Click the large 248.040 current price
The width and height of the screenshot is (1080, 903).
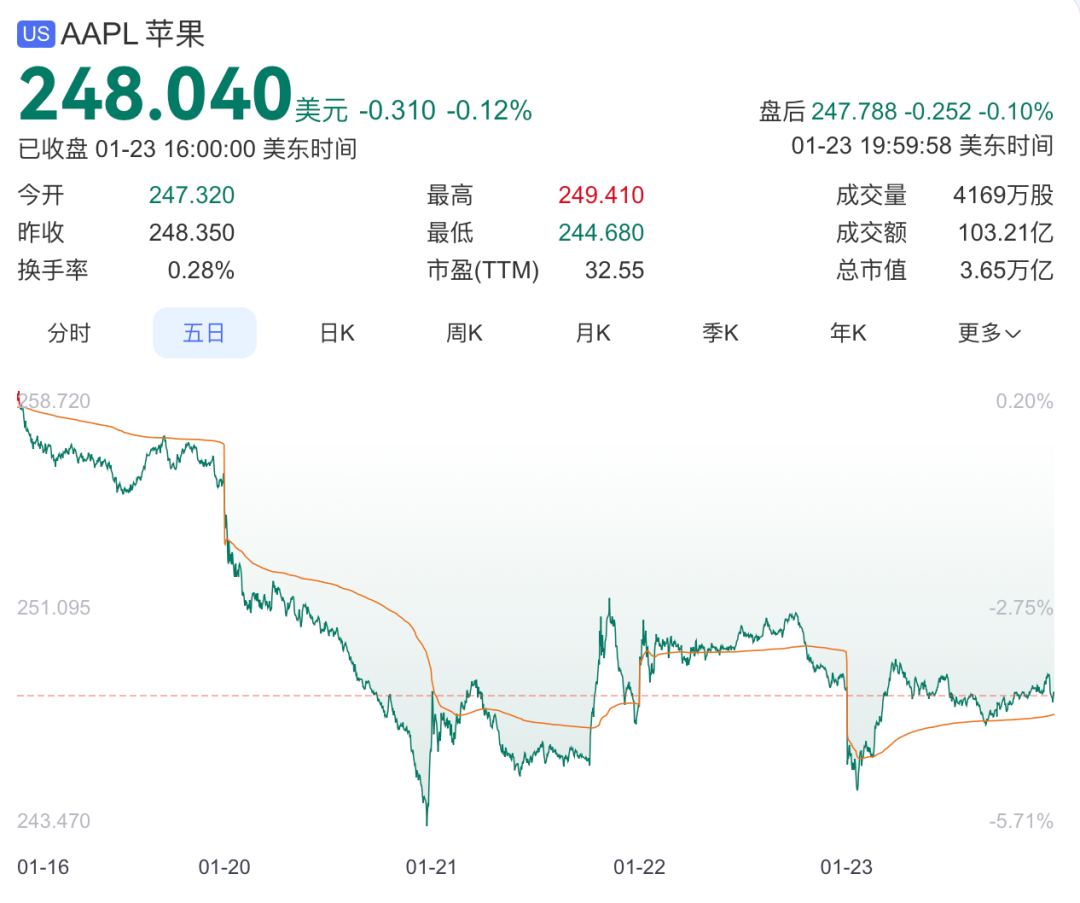pos(155,95)
